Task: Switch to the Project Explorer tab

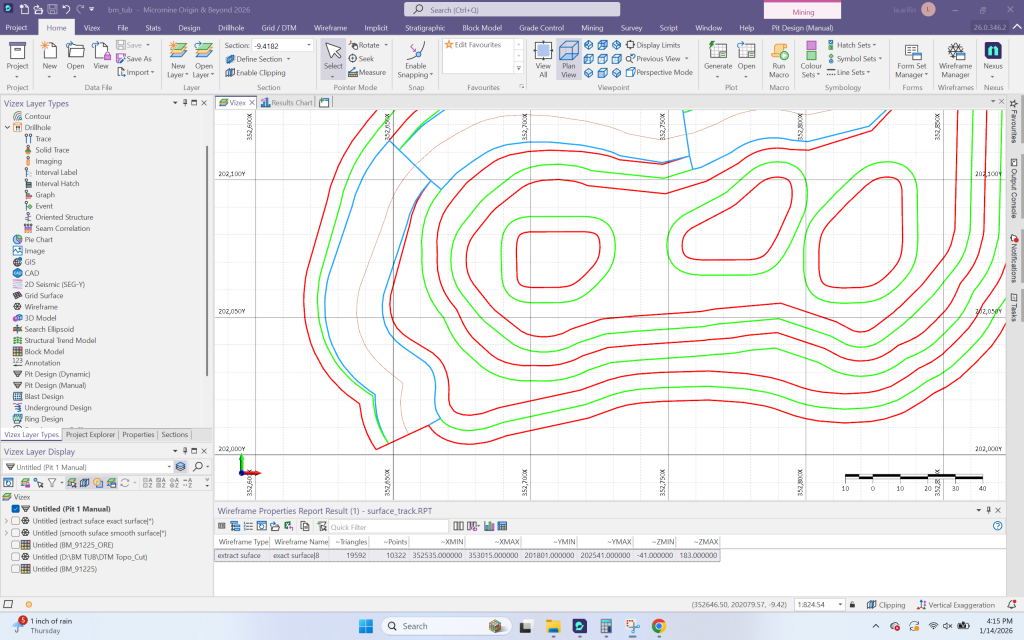Action: [x=90, y=434]
